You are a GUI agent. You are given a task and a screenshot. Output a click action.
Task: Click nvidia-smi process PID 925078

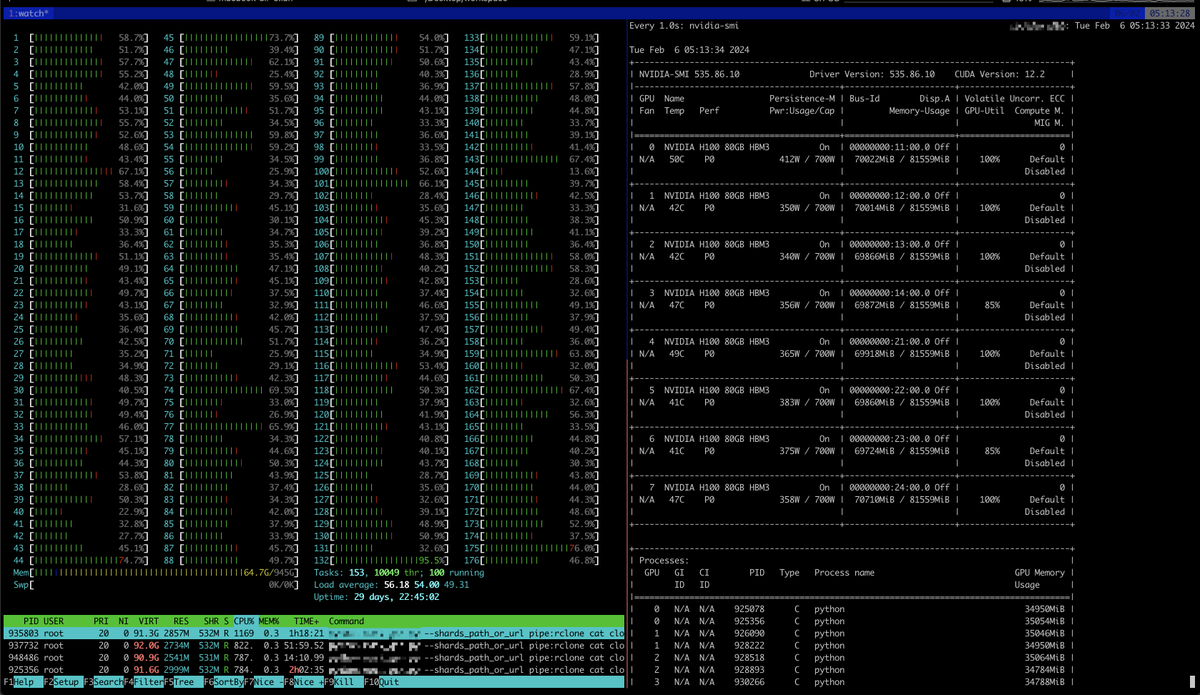click(748, 608)
